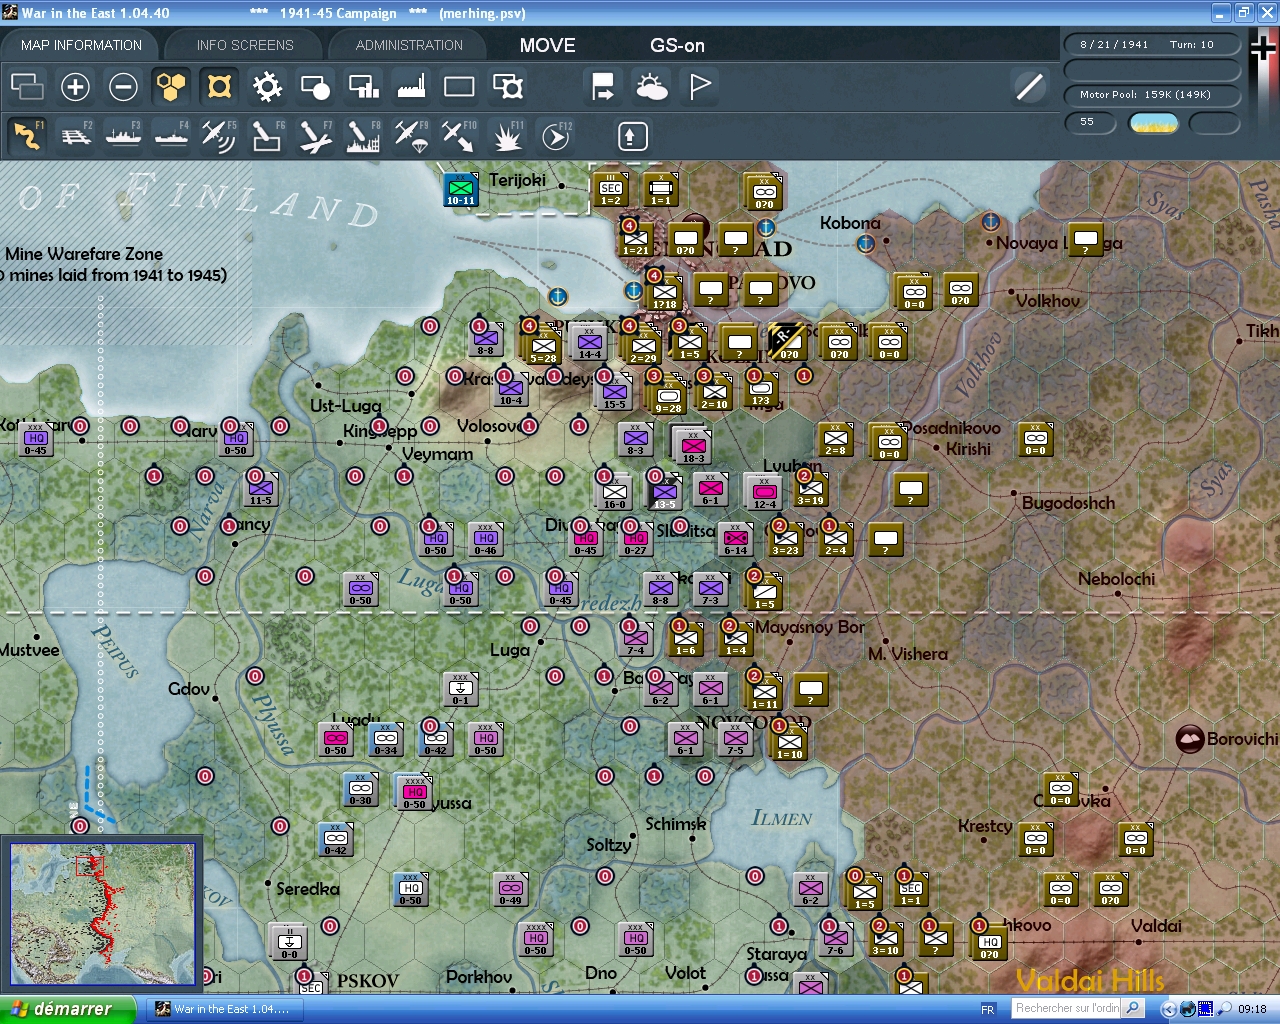1280x1024 pixels.
Task: Click the flag with arrow icon
Action: [x=603, y=87]
